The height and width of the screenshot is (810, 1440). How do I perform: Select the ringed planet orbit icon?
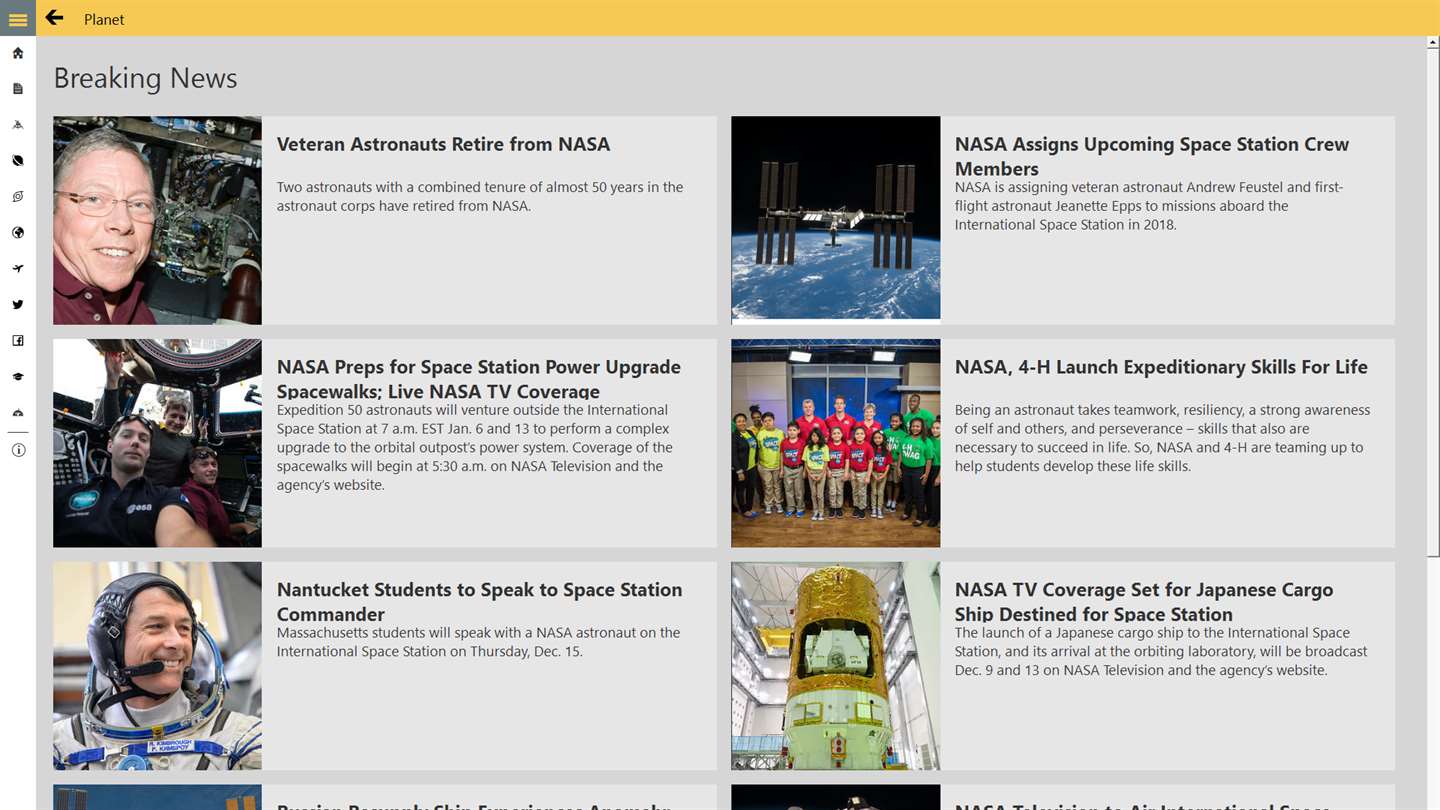coord(18,197)
